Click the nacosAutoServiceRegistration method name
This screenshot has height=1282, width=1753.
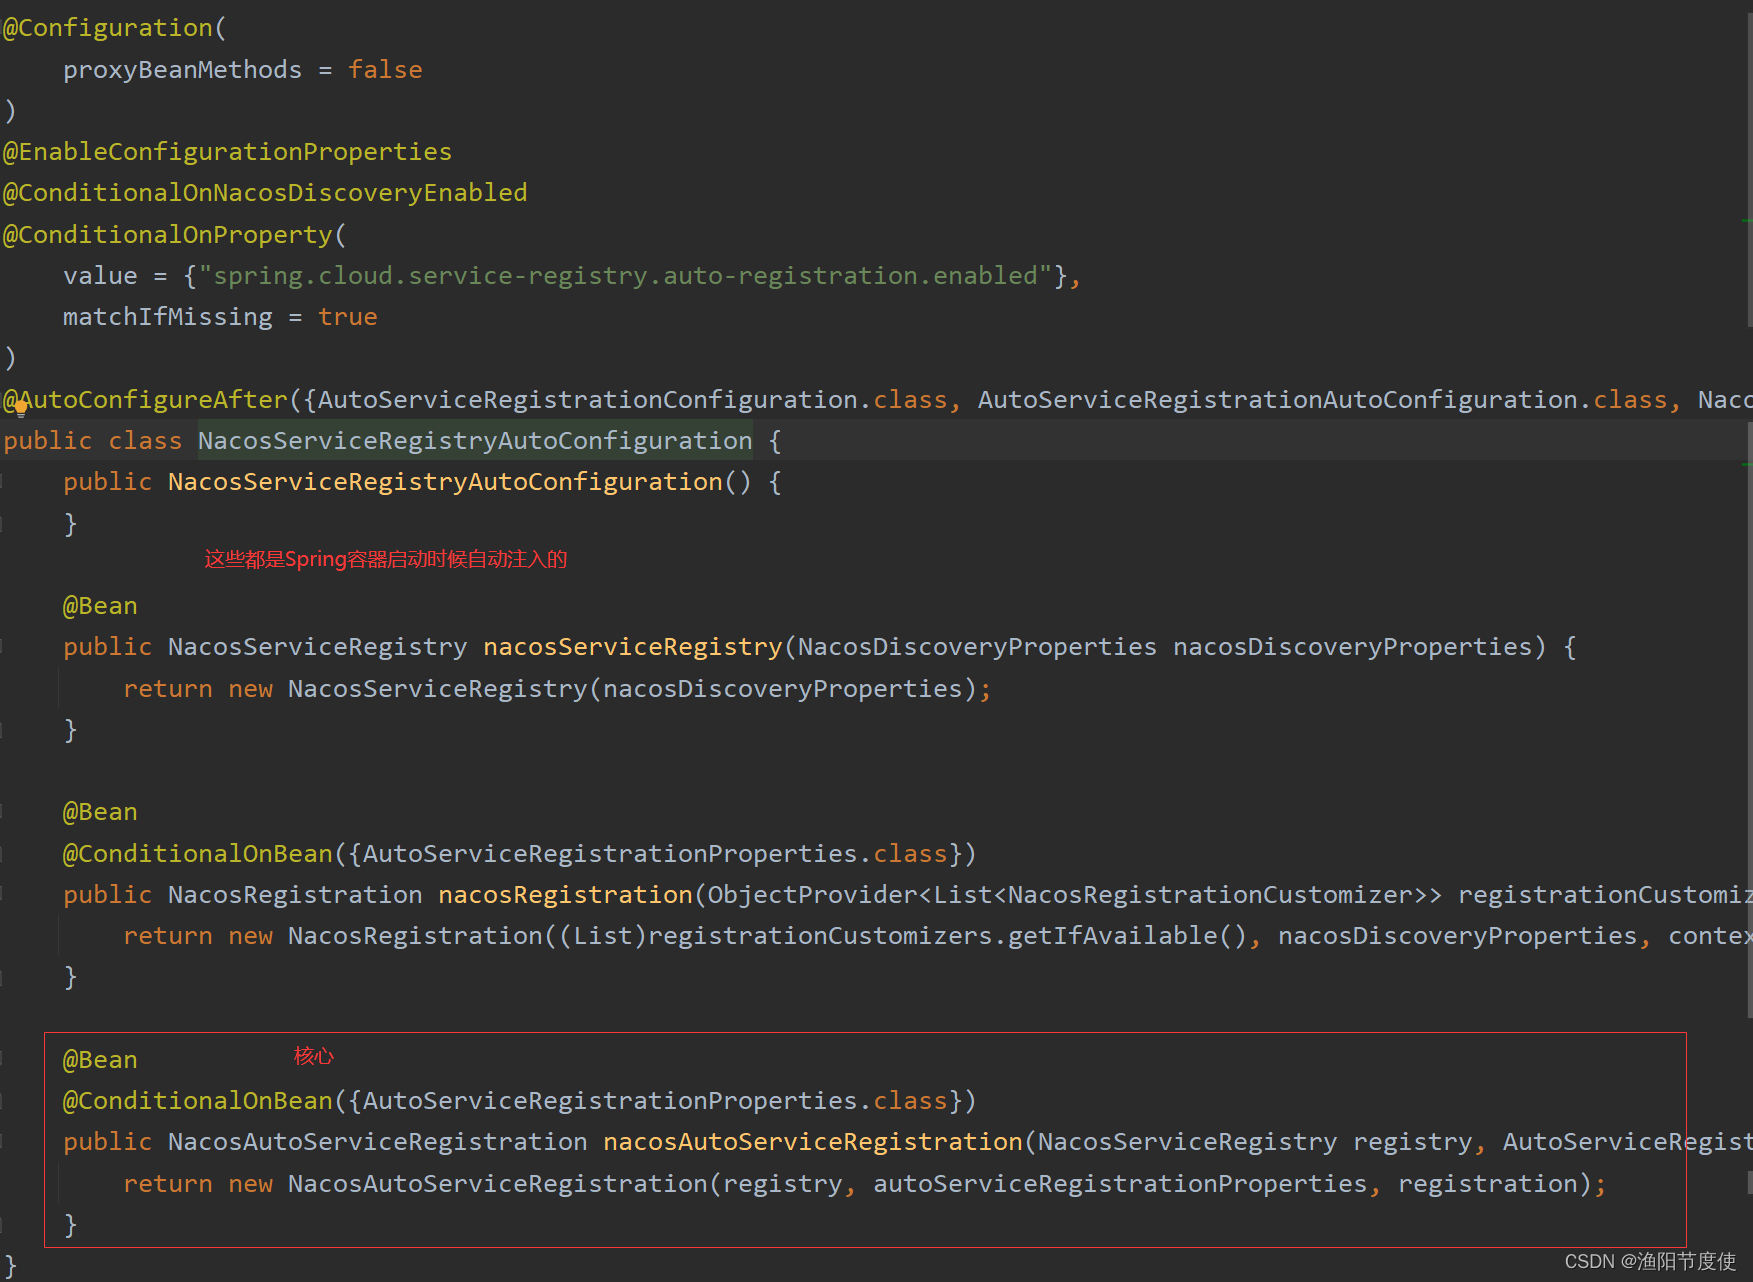pos(813,1142)
